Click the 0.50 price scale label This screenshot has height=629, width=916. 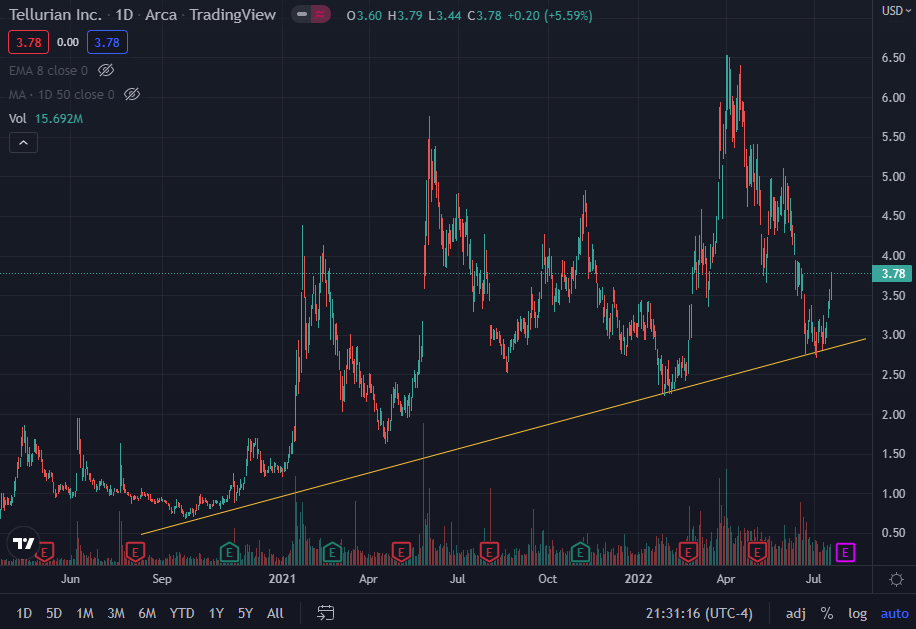[x=893, y=533]
